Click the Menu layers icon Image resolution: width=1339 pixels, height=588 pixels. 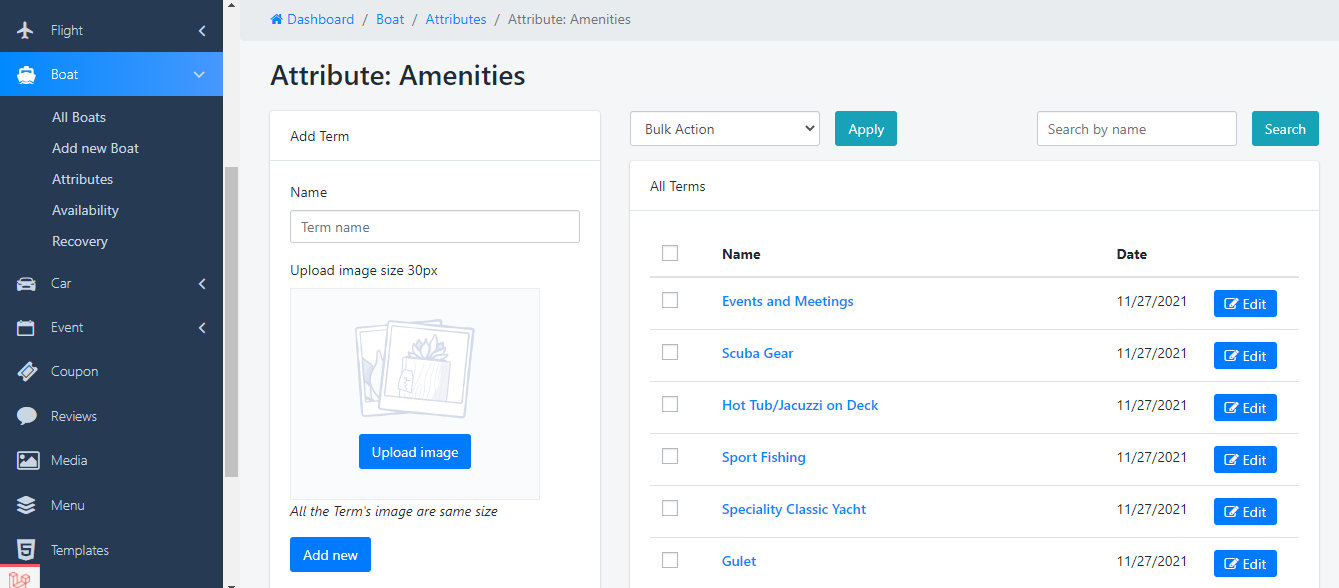click(x=27, y=505)
